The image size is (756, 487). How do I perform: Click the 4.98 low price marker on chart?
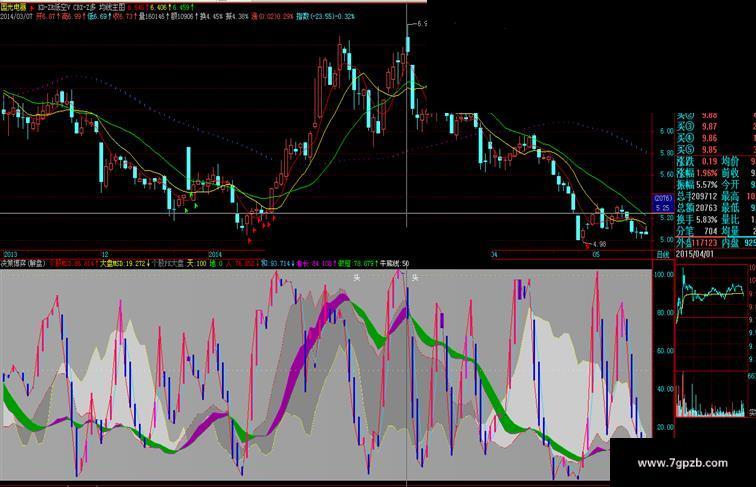coord(599,244)
